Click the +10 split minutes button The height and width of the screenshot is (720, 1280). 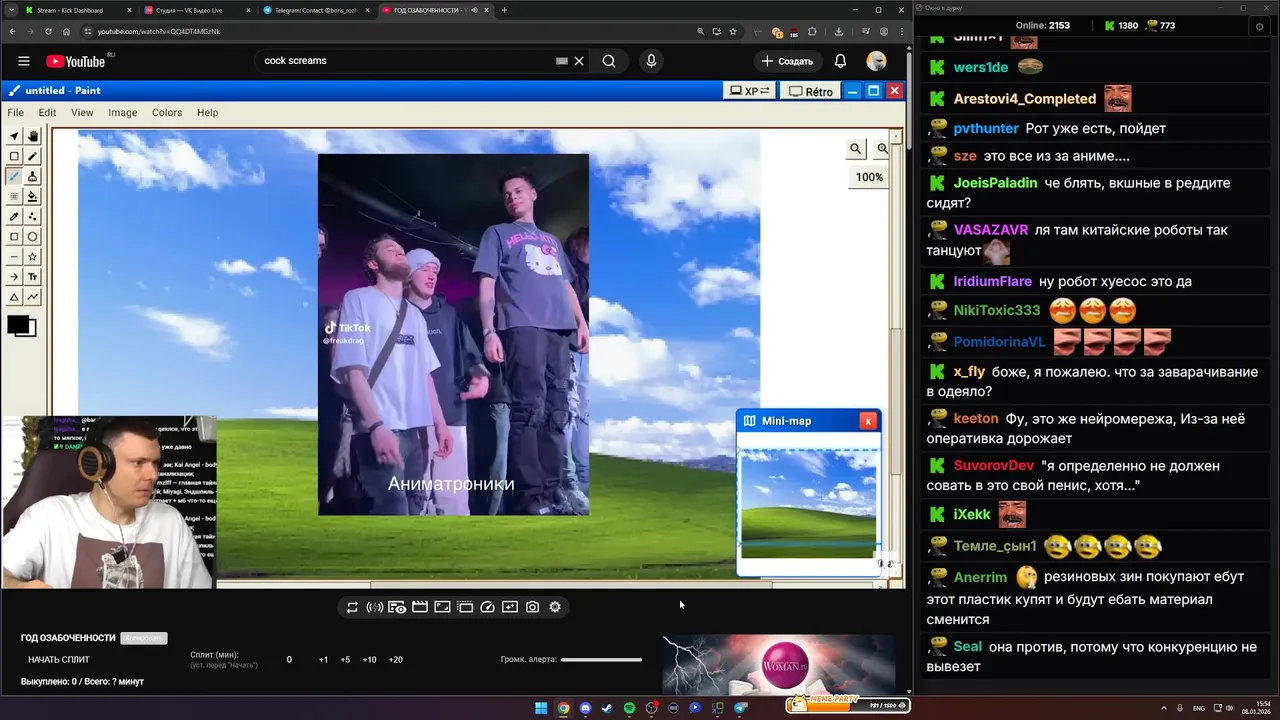coord(370,660)
